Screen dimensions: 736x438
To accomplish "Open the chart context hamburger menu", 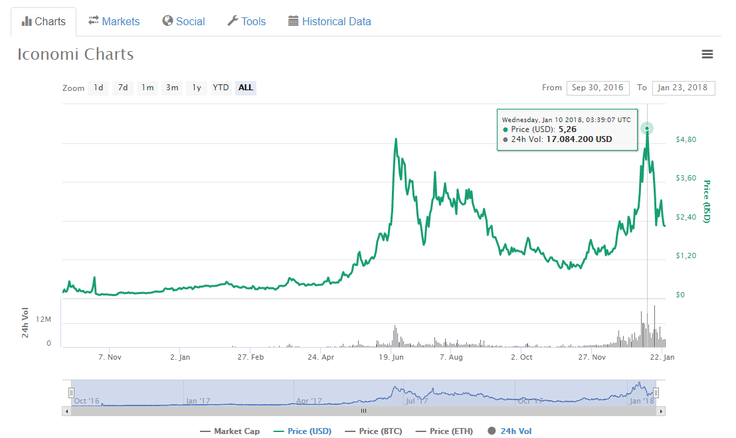I will coord(707,54).
